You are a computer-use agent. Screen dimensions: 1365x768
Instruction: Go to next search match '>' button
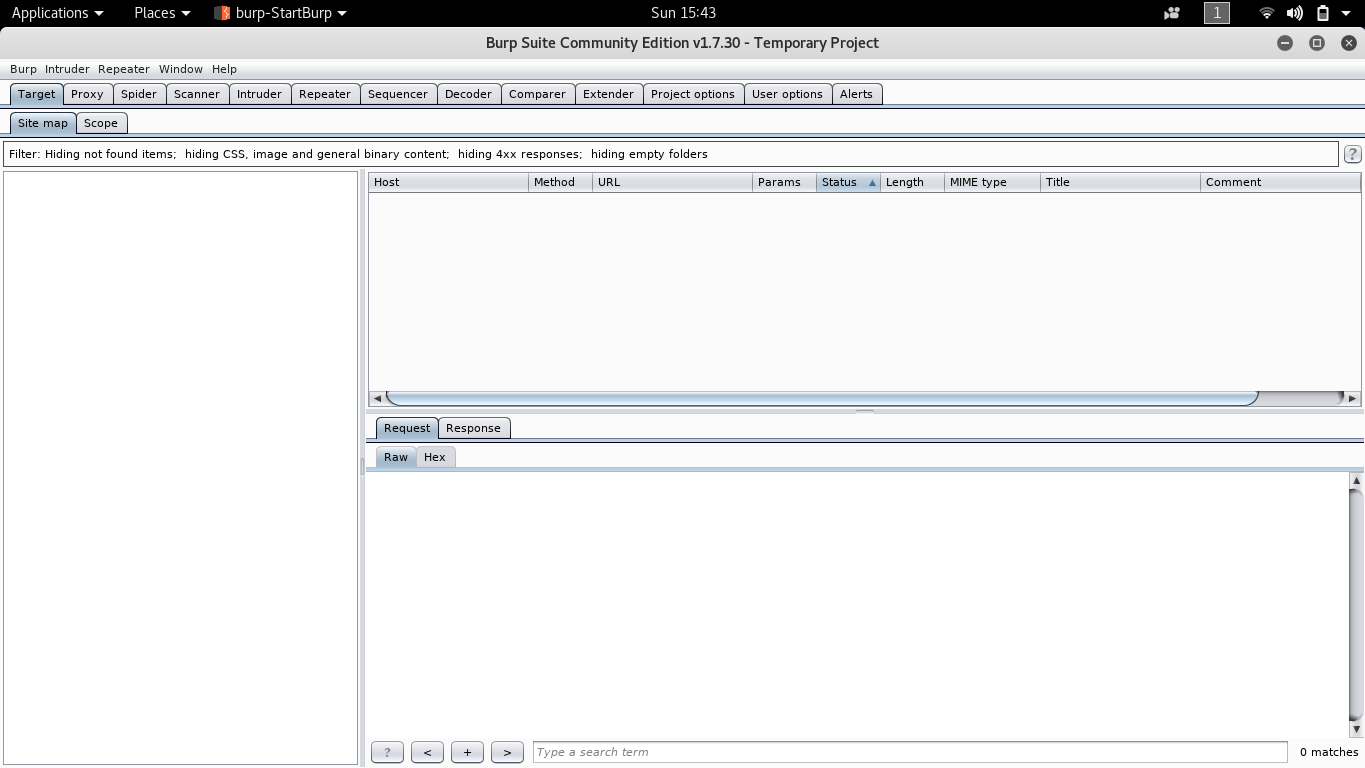(507, 752)
